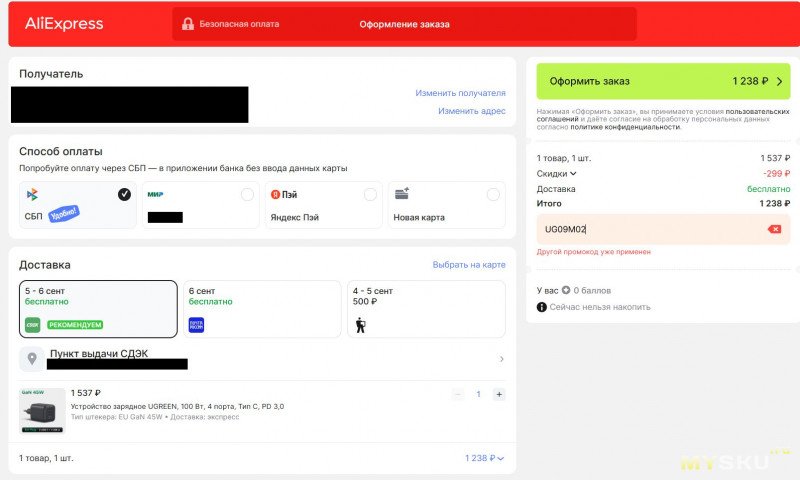Decrease item quantity with minus button
This screenshot has width=800, height=480.
[458, 394]
